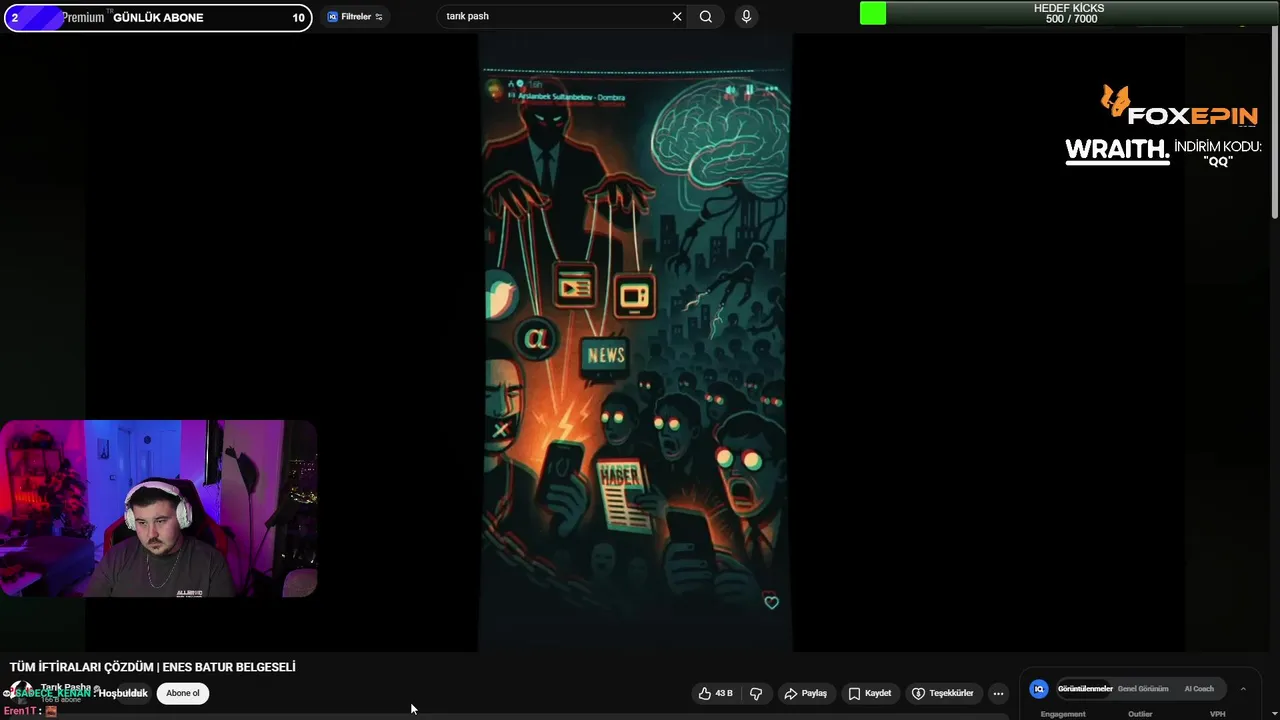Start voice search with microphone
The image size is (1280, 720).
coord(746,16)
